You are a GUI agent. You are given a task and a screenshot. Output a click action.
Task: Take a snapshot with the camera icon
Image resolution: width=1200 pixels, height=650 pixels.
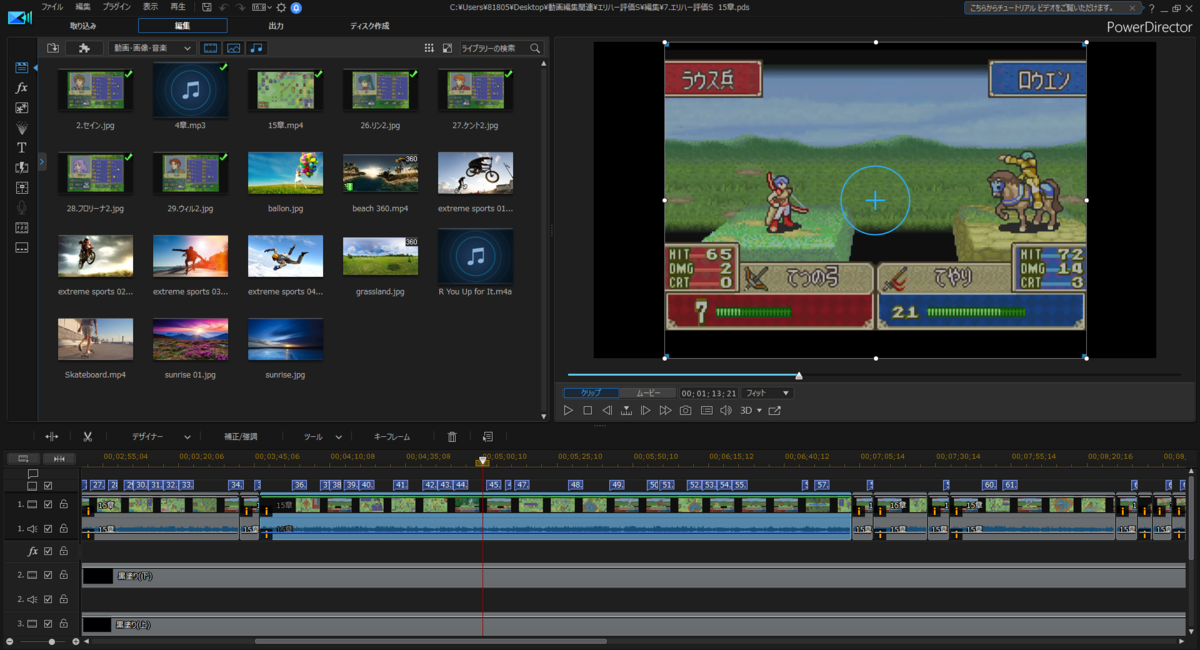pyautogui.click(x=686, y=410)
